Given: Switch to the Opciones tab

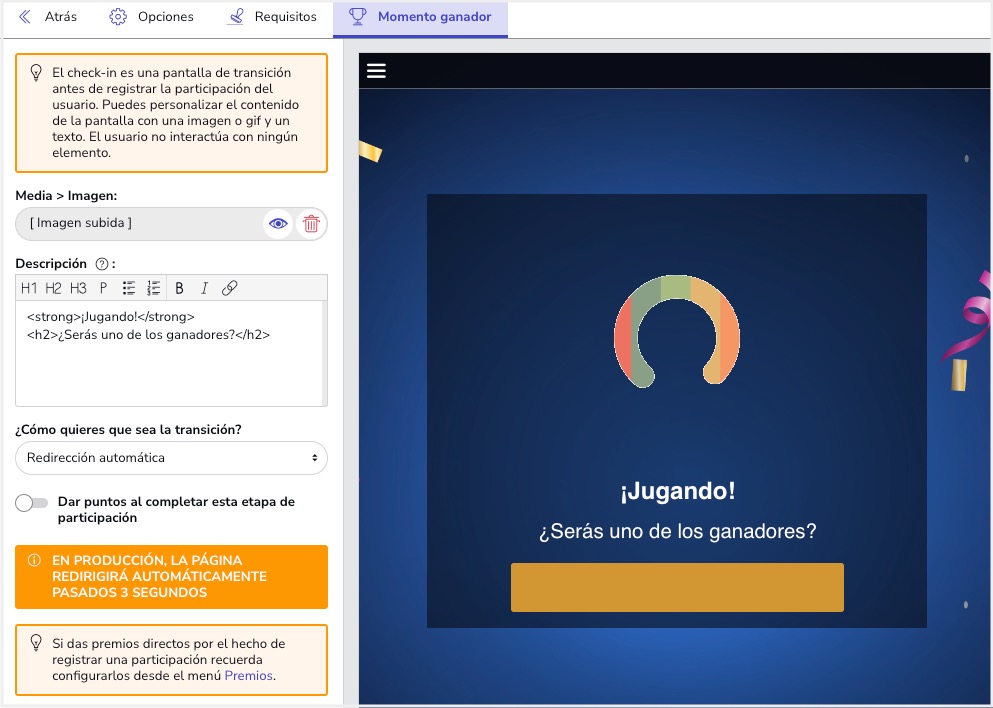Looking at the screenshot, I should 151,17.
